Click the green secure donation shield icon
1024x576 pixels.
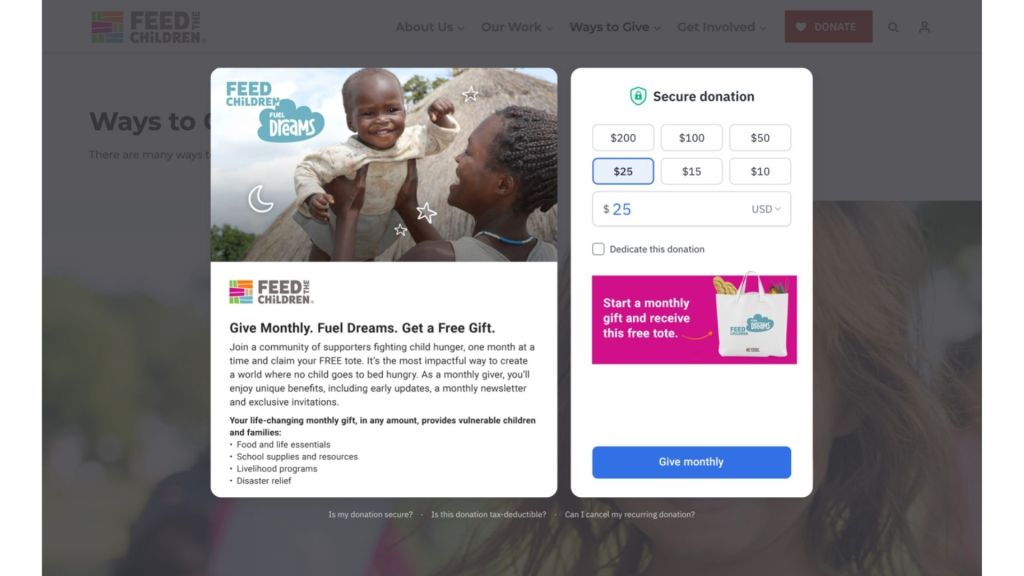tap(638, 96)
